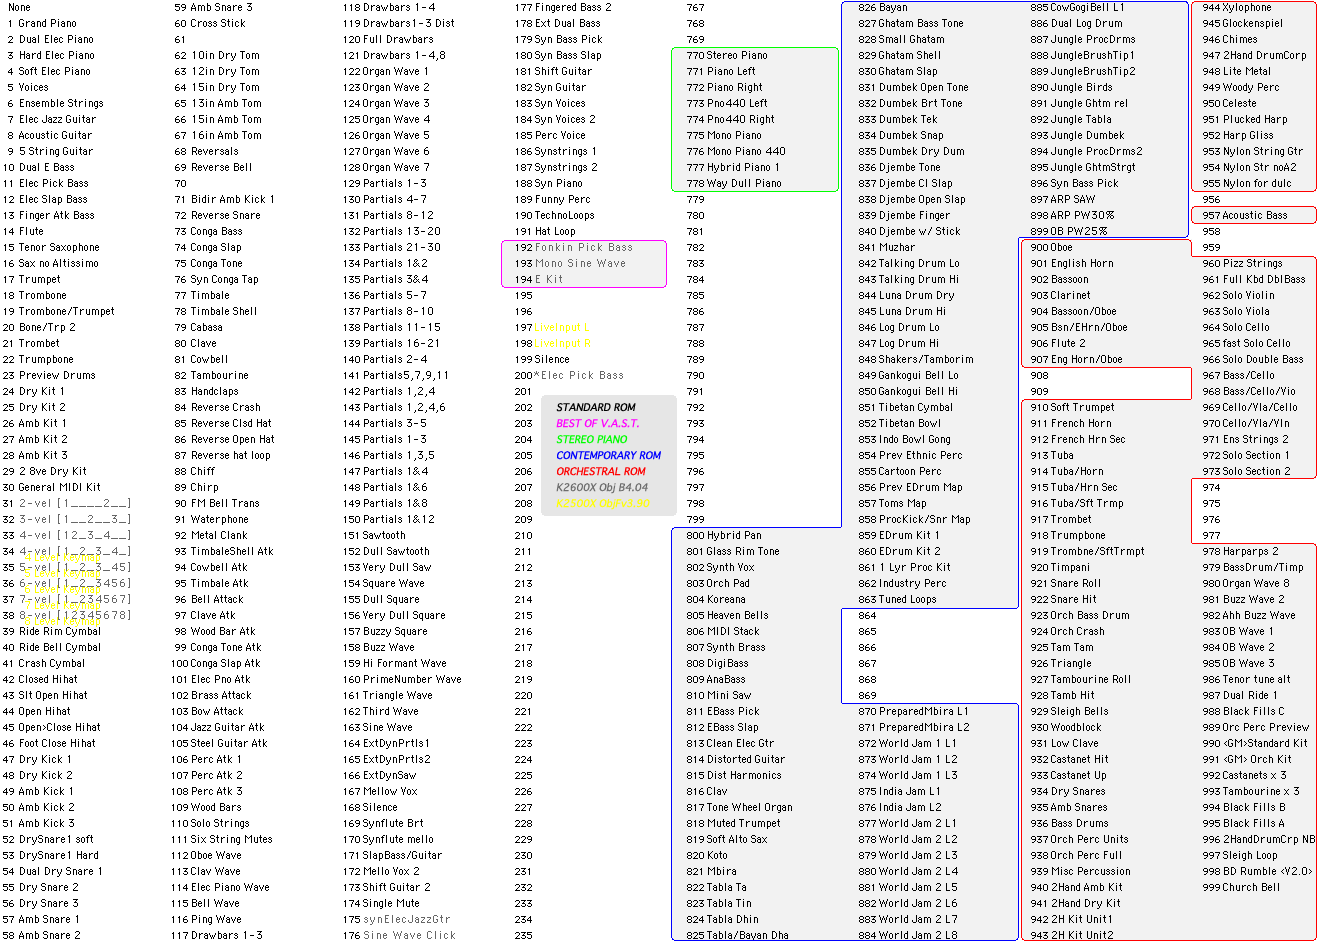Choose 930 Woodblock
The height and width of the screenshot is (942, 1318).
pyautogui.click(x=1066, y=727)
